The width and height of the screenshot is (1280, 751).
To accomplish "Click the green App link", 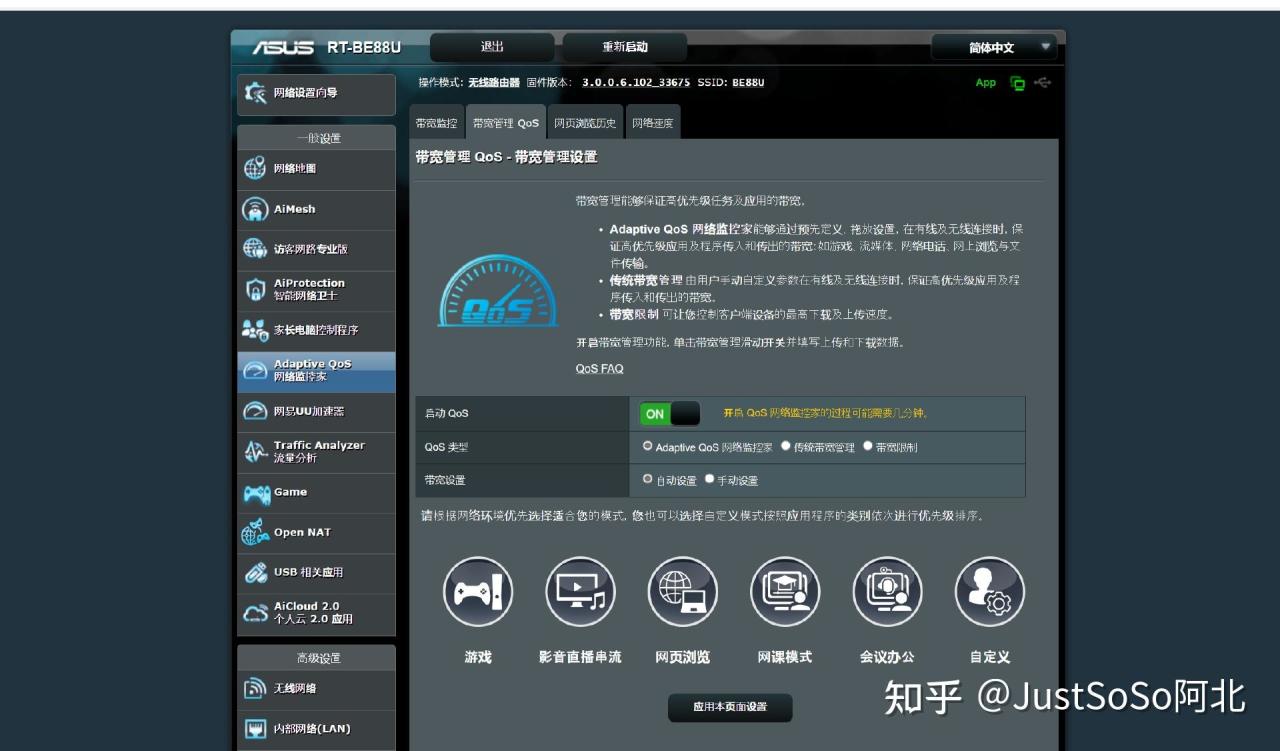I will pos(986,83).
